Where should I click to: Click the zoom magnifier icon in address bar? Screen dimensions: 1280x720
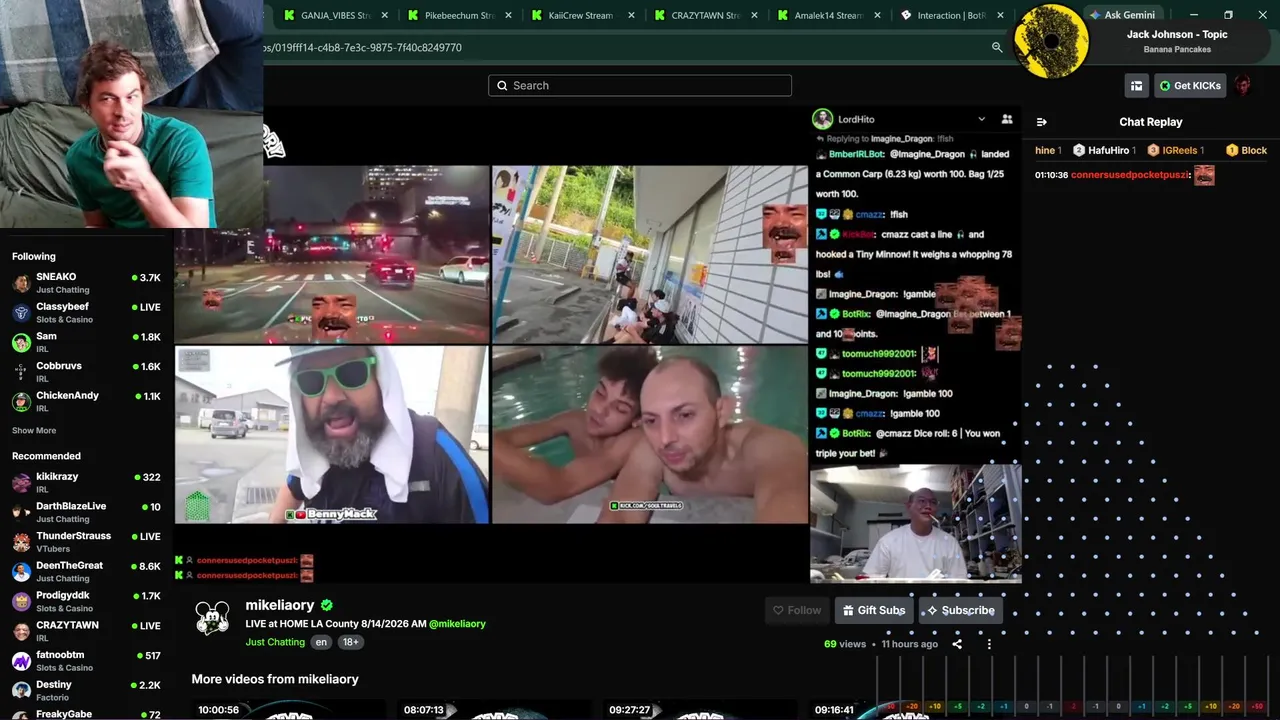click(x=997, y=47)
